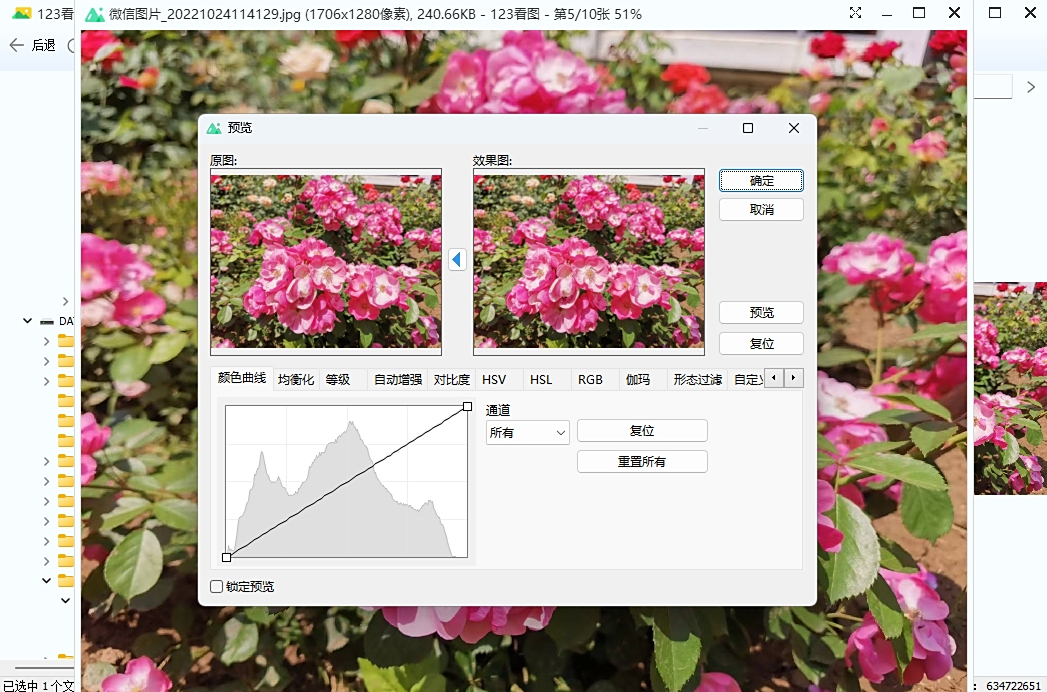
Task: Click the 效果图 result preview image
Action: pos(588,259)
